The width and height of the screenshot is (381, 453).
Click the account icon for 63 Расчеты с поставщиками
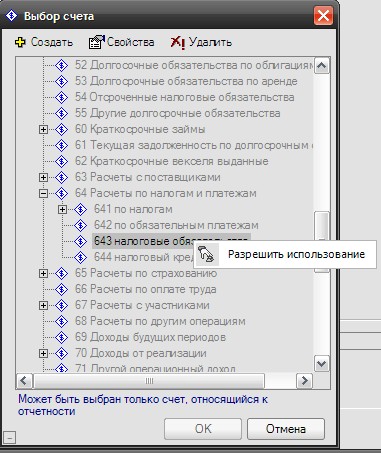coord(61,177)
